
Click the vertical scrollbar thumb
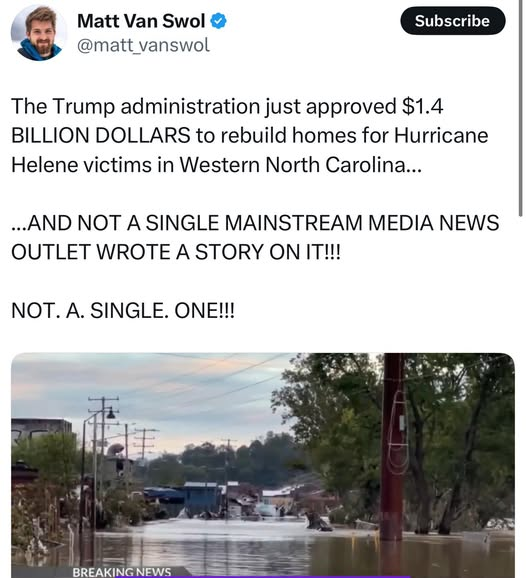520,109
